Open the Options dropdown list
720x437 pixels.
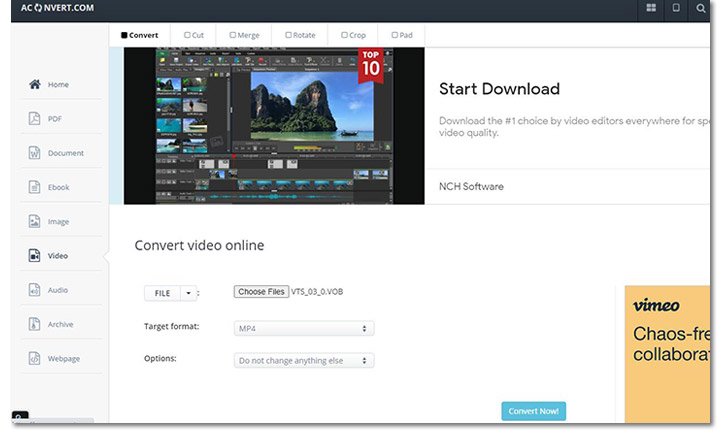point(303,360)
